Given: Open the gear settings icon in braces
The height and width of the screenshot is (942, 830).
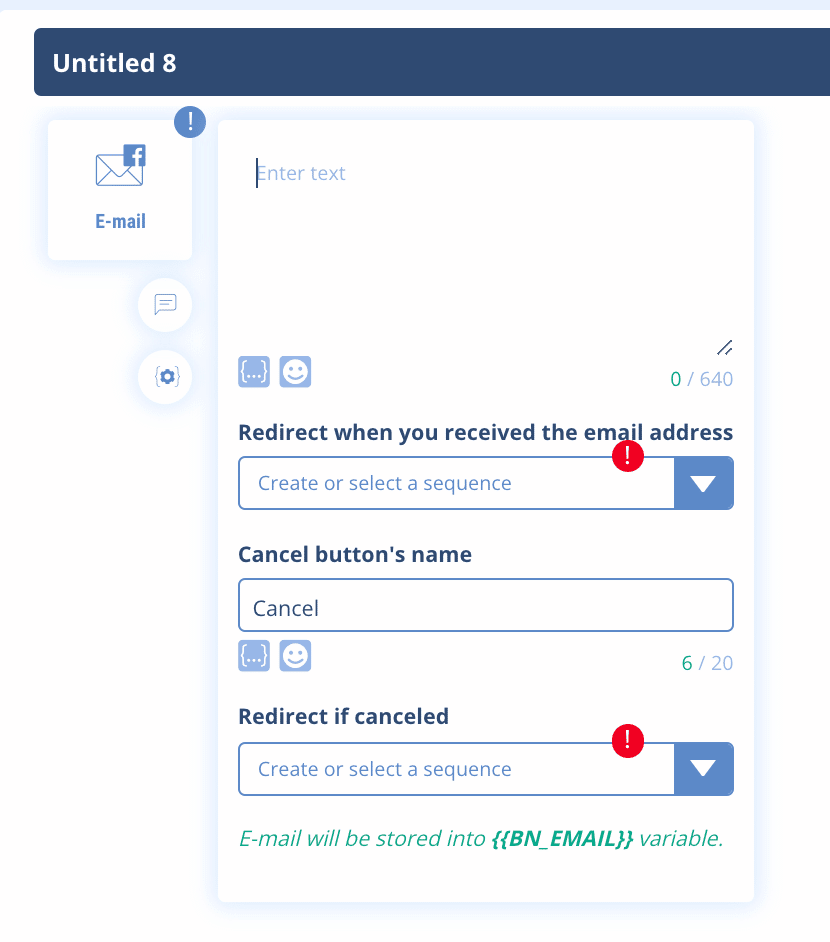Looking at the screenshot, I should [165, 377].
